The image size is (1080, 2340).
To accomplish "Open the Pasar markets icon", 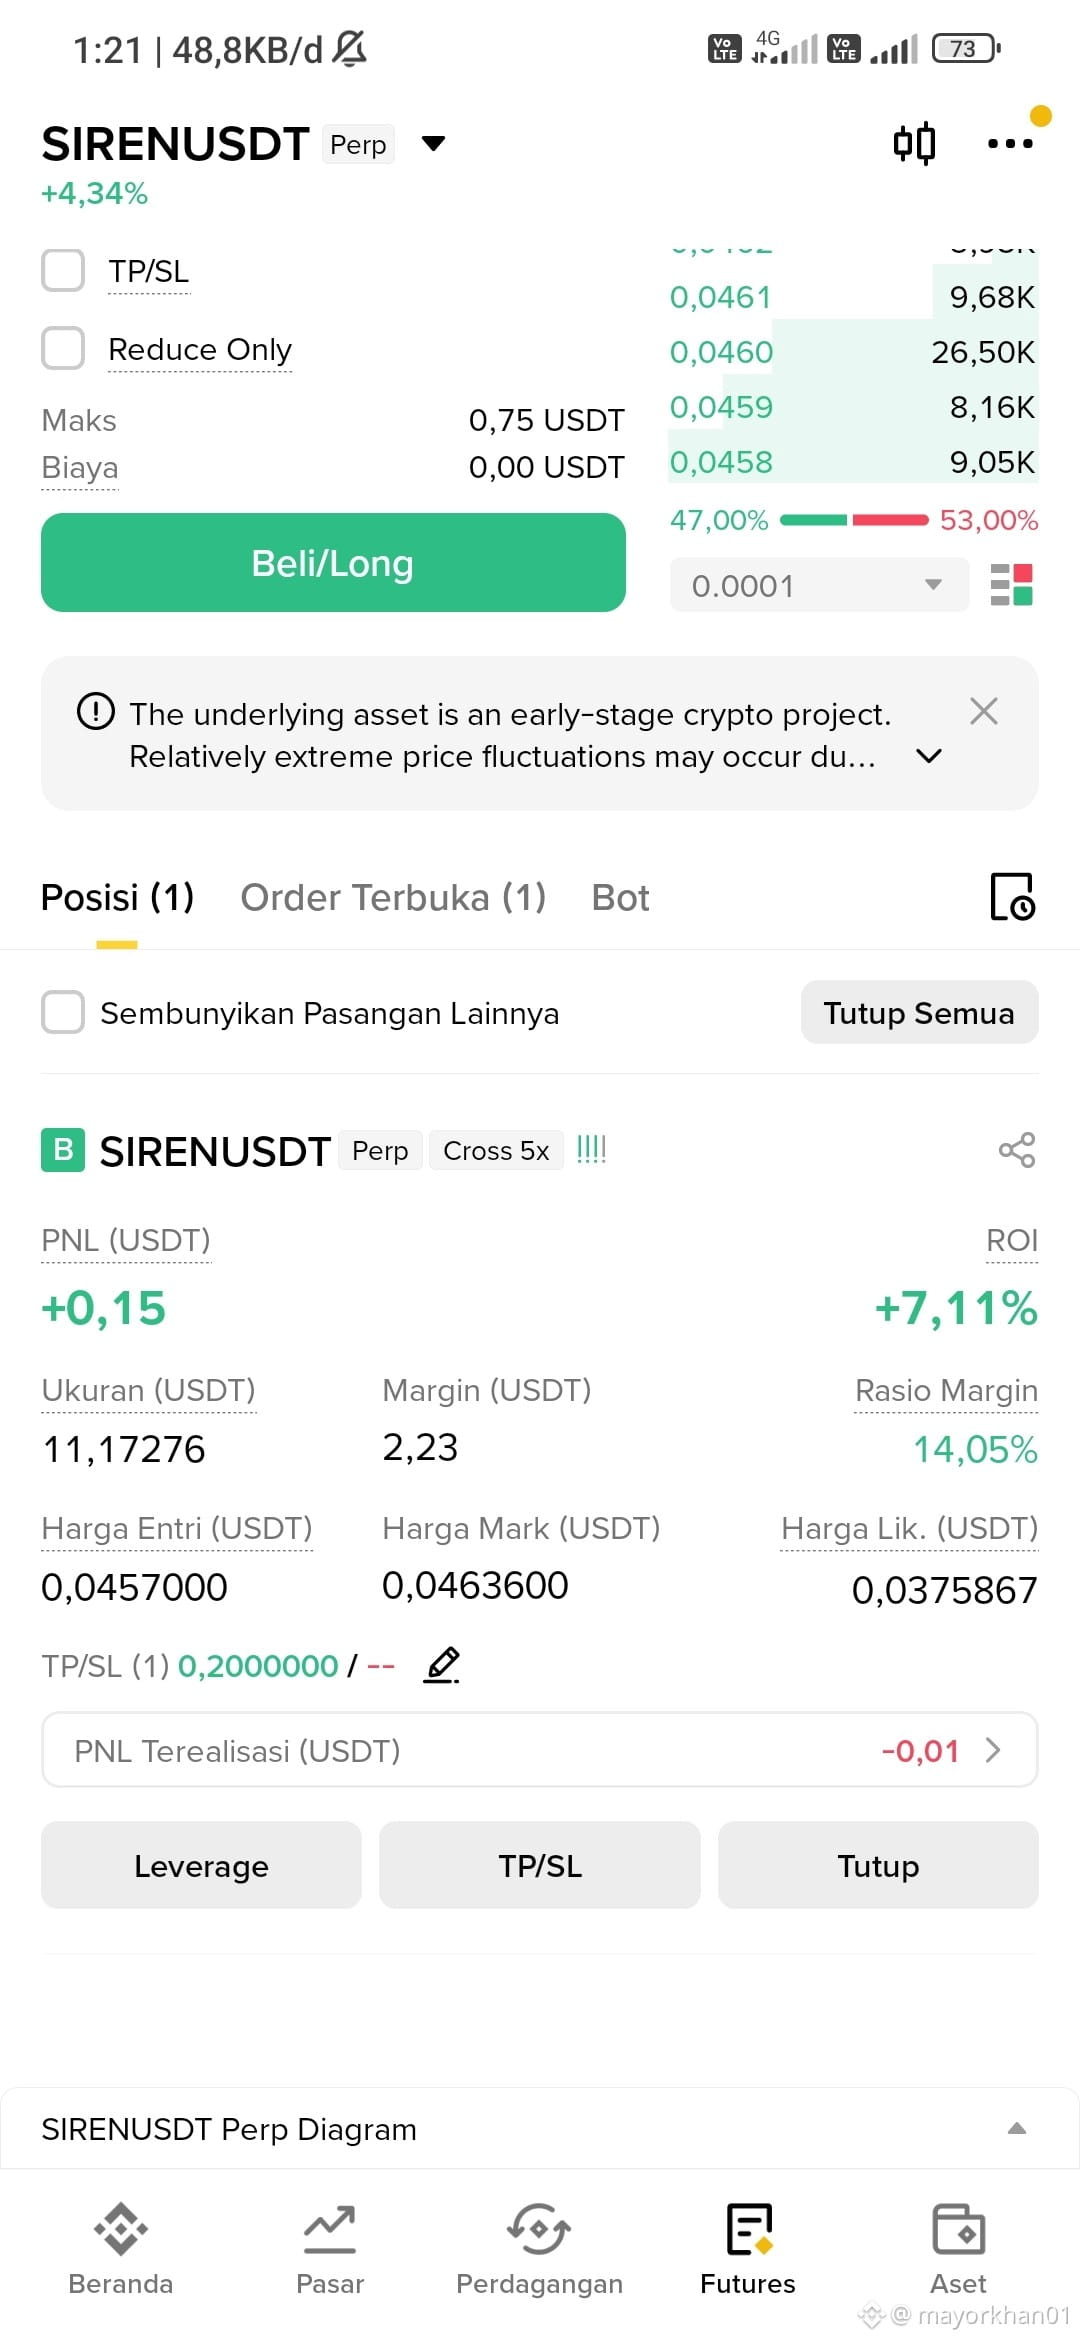I will [330, 2228].
